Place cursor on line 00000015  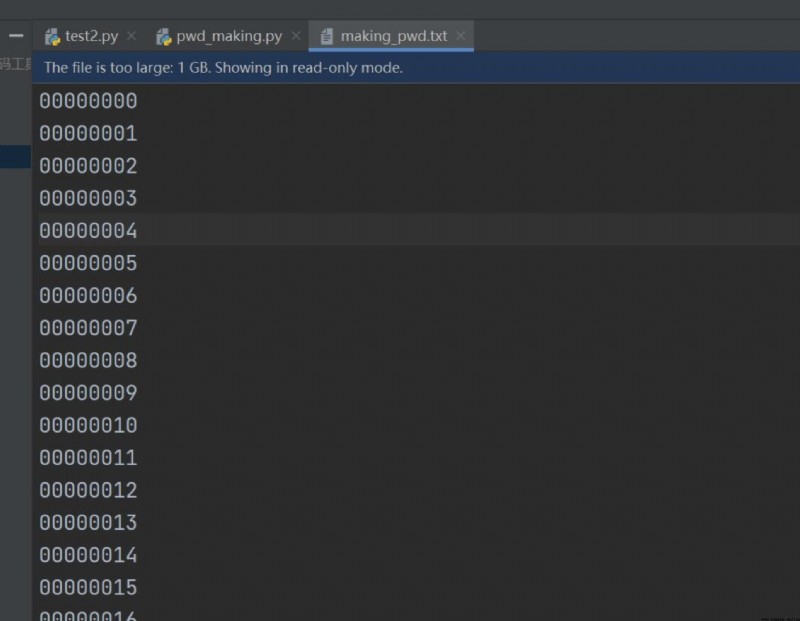pyautogui.click(x=88, y=587)
